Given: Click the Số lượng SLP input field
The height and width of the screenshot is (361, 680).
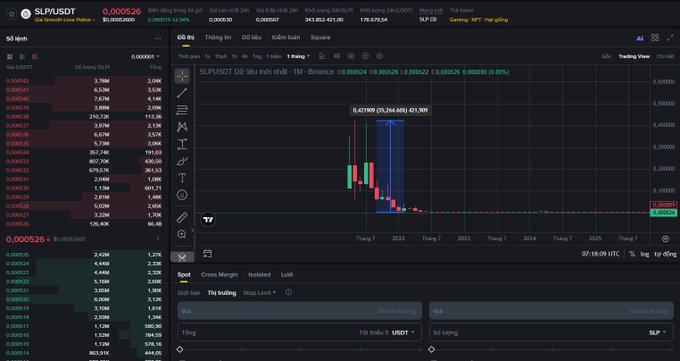Looking at the screenshot, I should click(551, 333).
